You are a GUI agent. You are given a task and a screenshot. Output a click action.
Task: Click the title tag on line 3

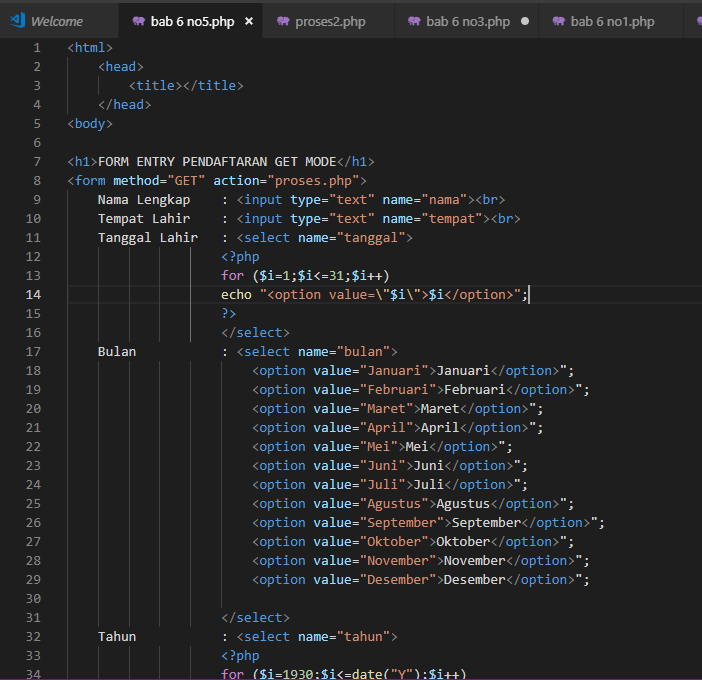(186, 86)
